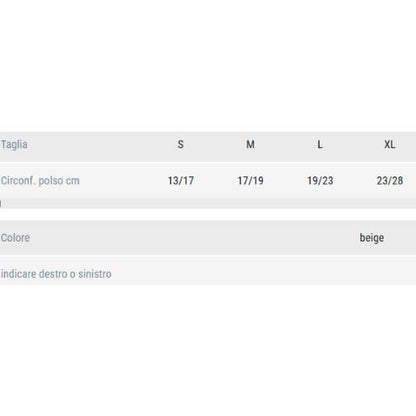Click white area below the table
The height and width of the screenshot is (416, 416).
point(208,350)
